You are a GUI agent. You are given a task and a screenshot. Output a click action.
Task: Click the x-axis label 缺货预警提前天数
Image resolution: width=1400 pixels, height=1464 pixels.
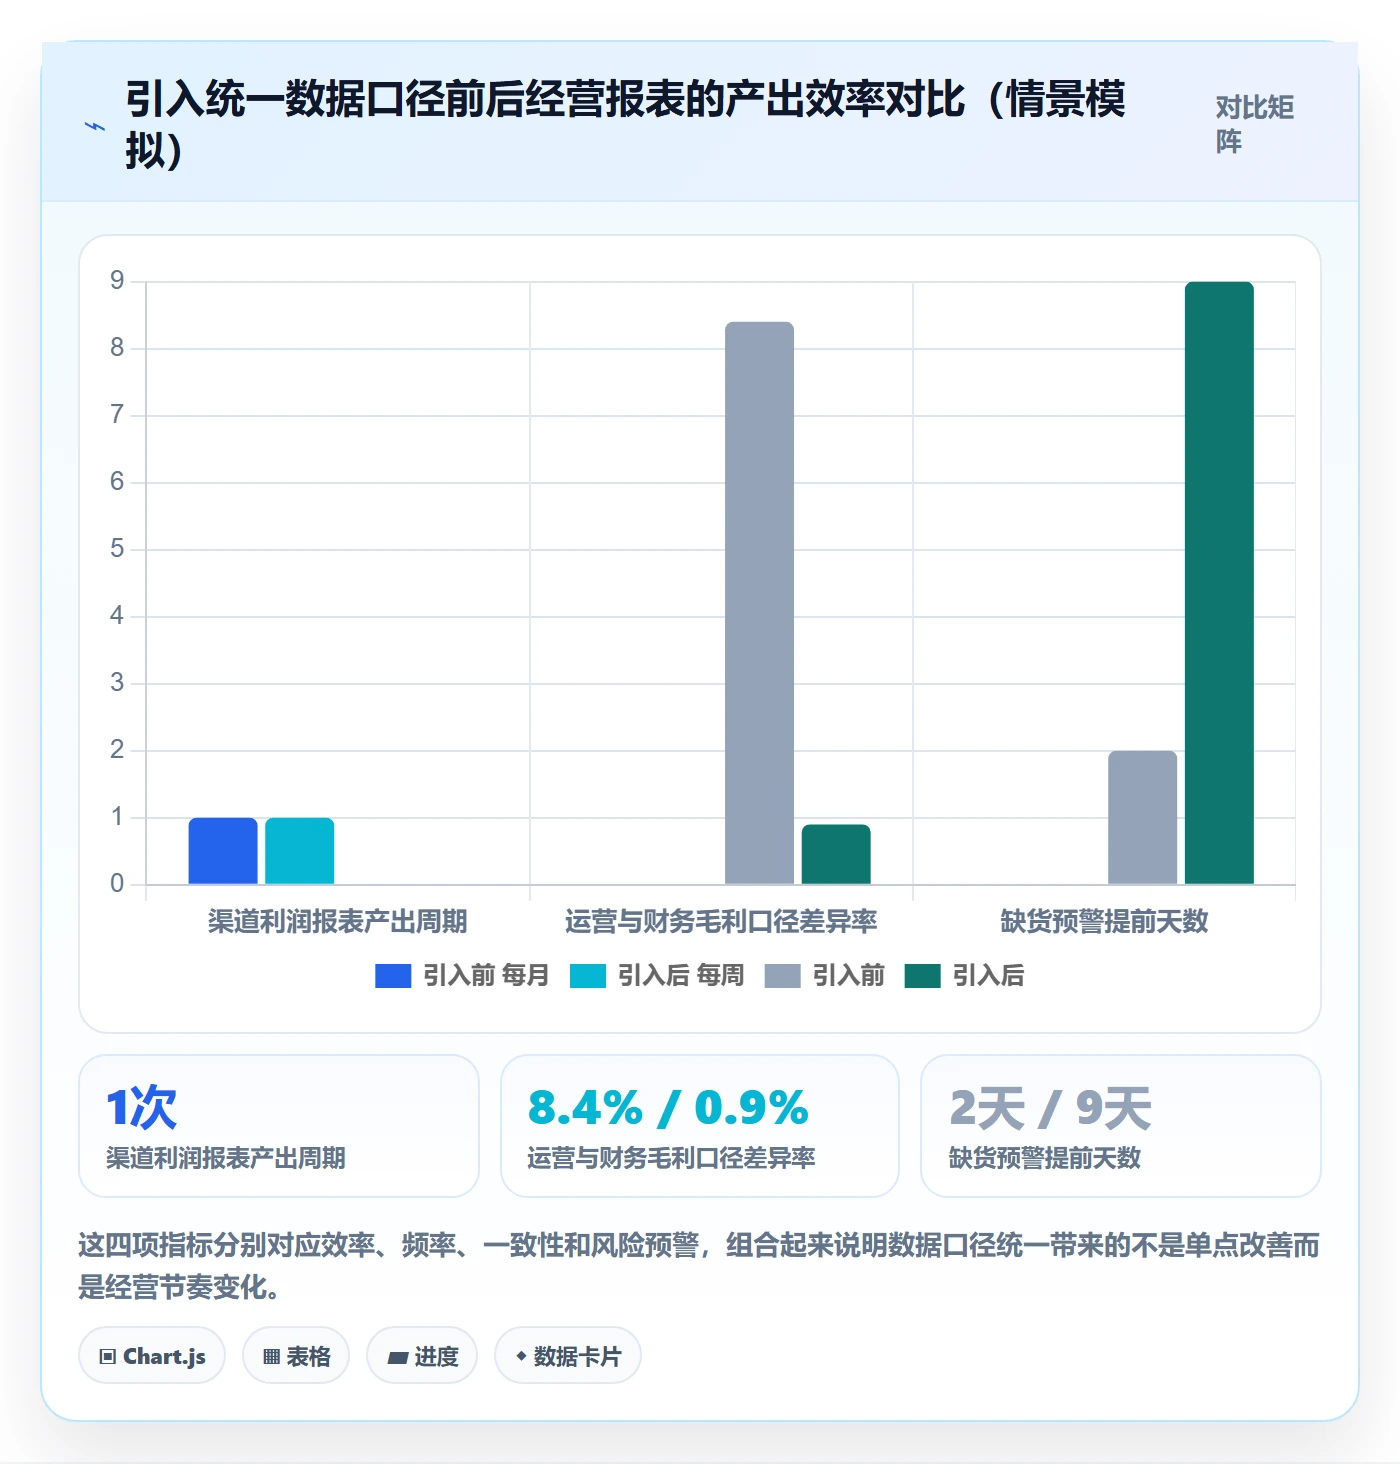pos(1105,921)
